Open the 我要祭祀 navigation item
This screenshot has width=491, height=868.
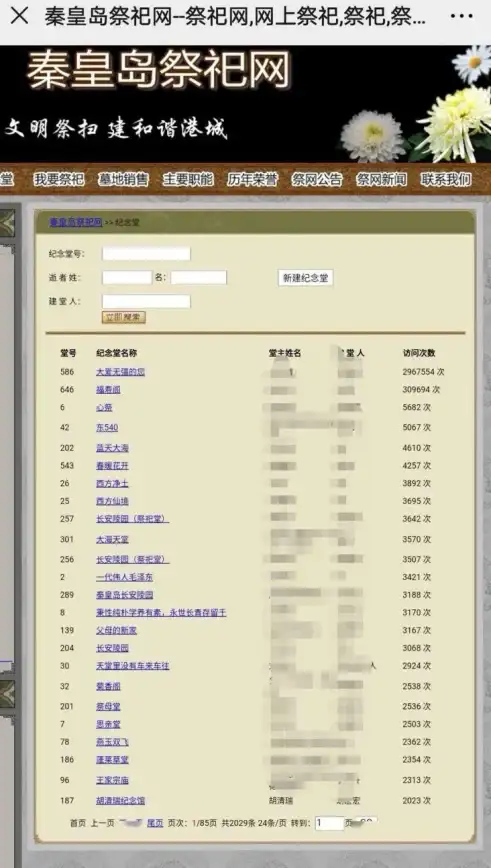(59, 179)
